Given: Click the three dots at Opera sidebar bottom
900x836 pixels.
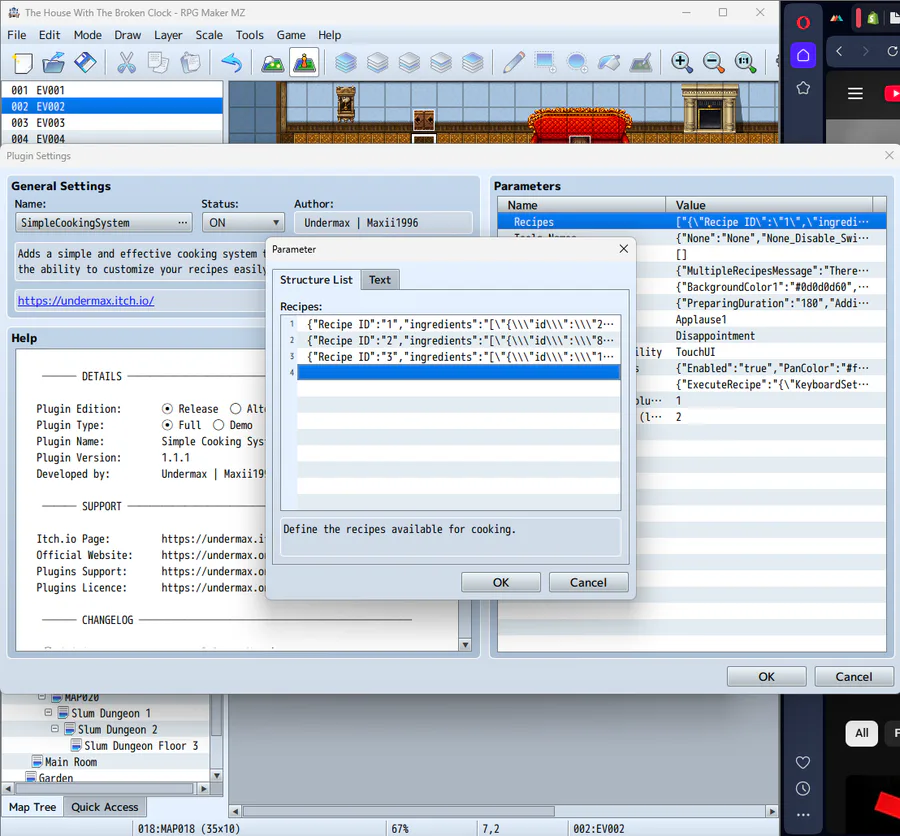Looking at the screenshot, I should [x=803, y=815].
